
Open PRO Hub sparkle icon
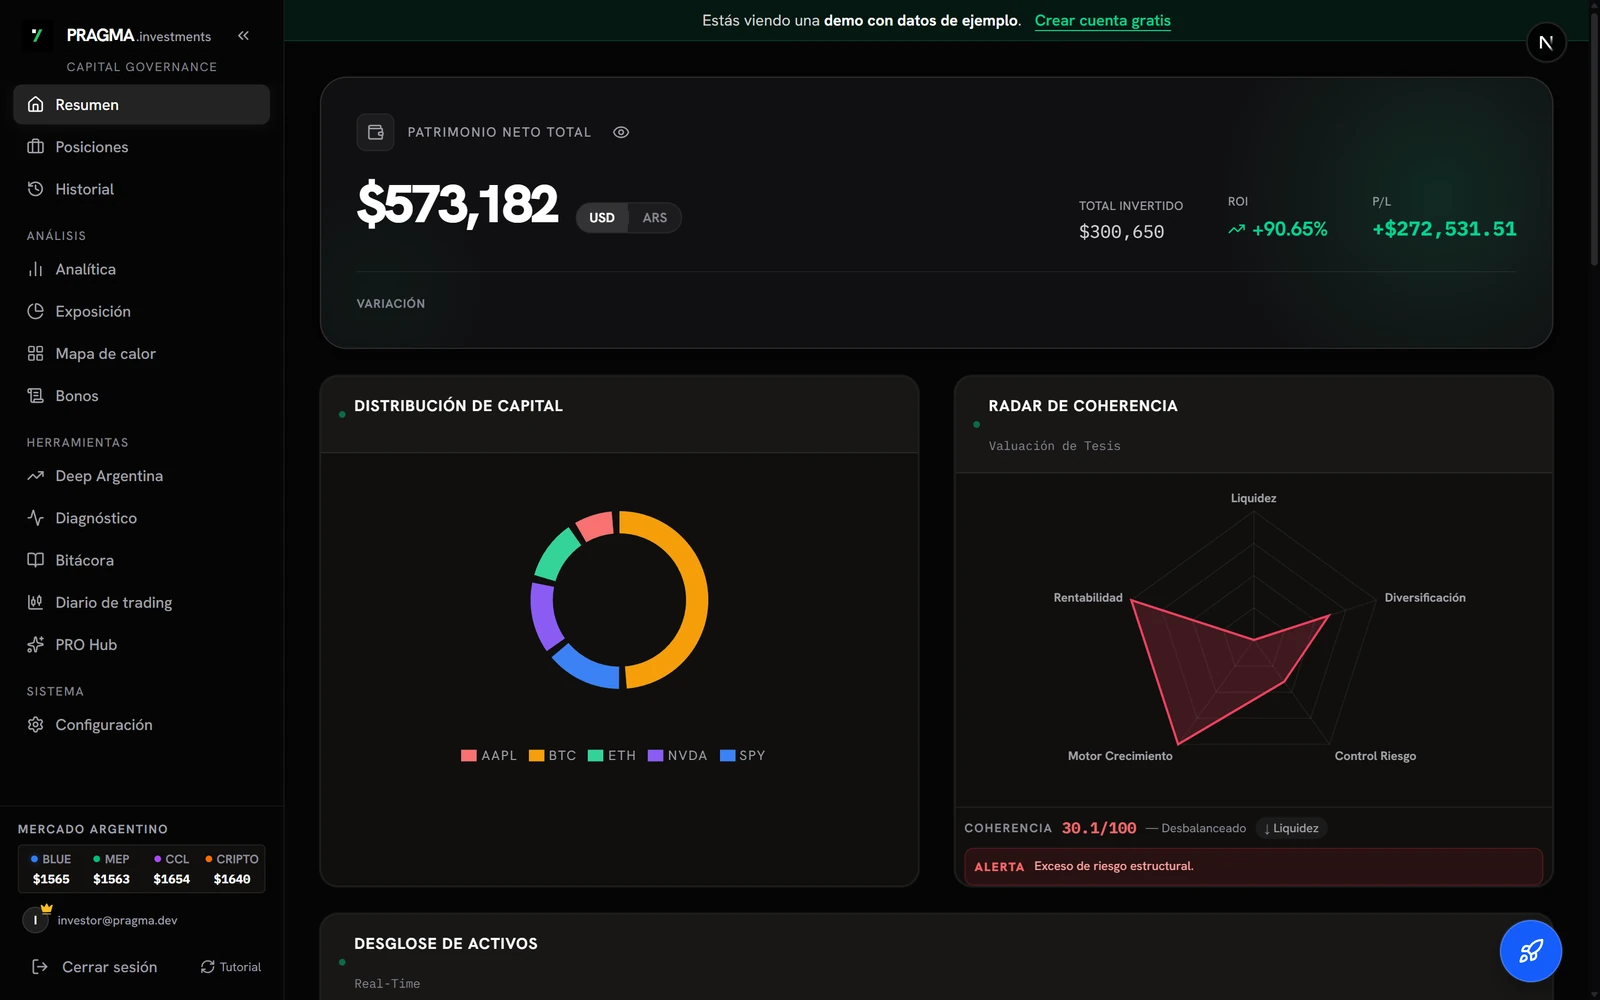(36, 645)
